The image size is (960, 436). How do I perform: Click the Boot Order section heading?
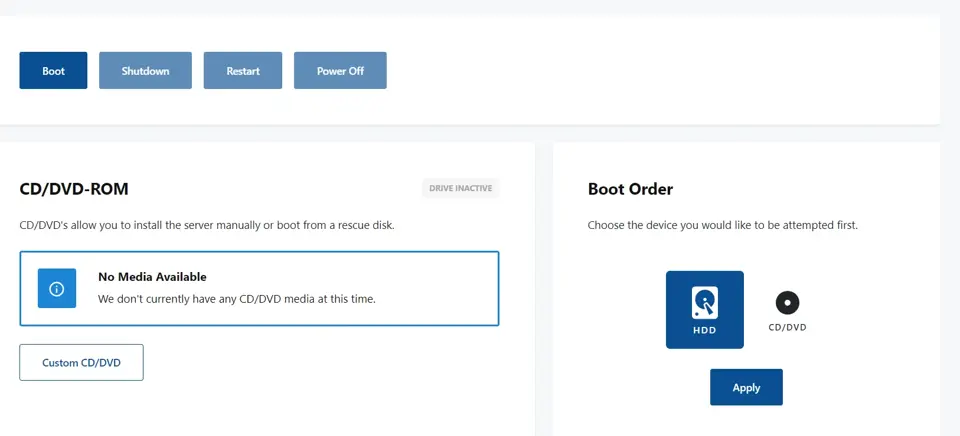630,189
